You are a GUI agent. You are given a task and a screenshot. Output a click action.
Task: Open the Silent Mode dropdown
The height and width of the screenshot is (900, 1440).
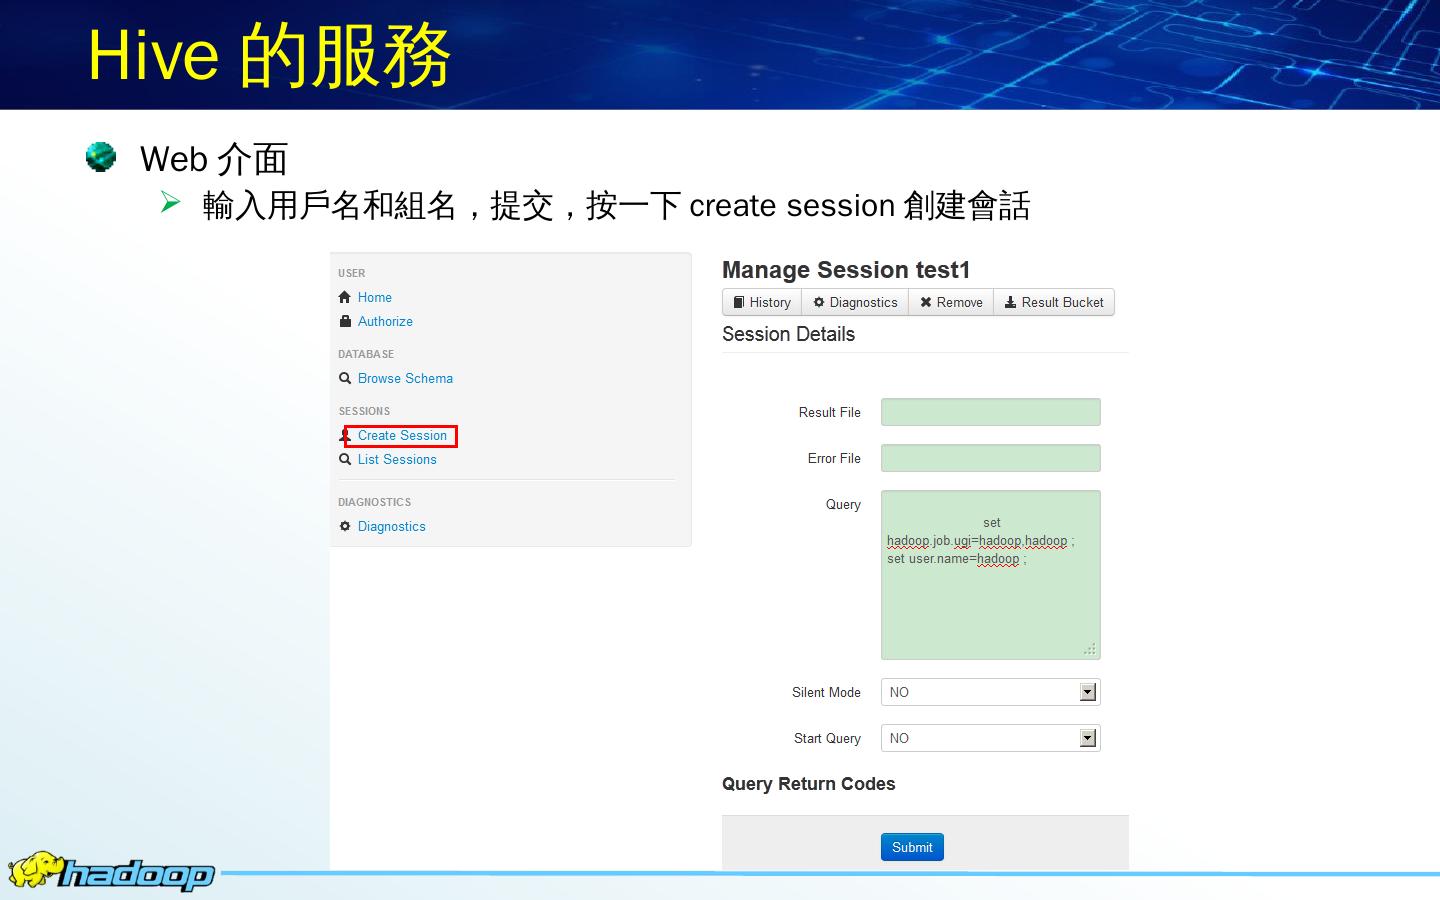tap(991, 692)
